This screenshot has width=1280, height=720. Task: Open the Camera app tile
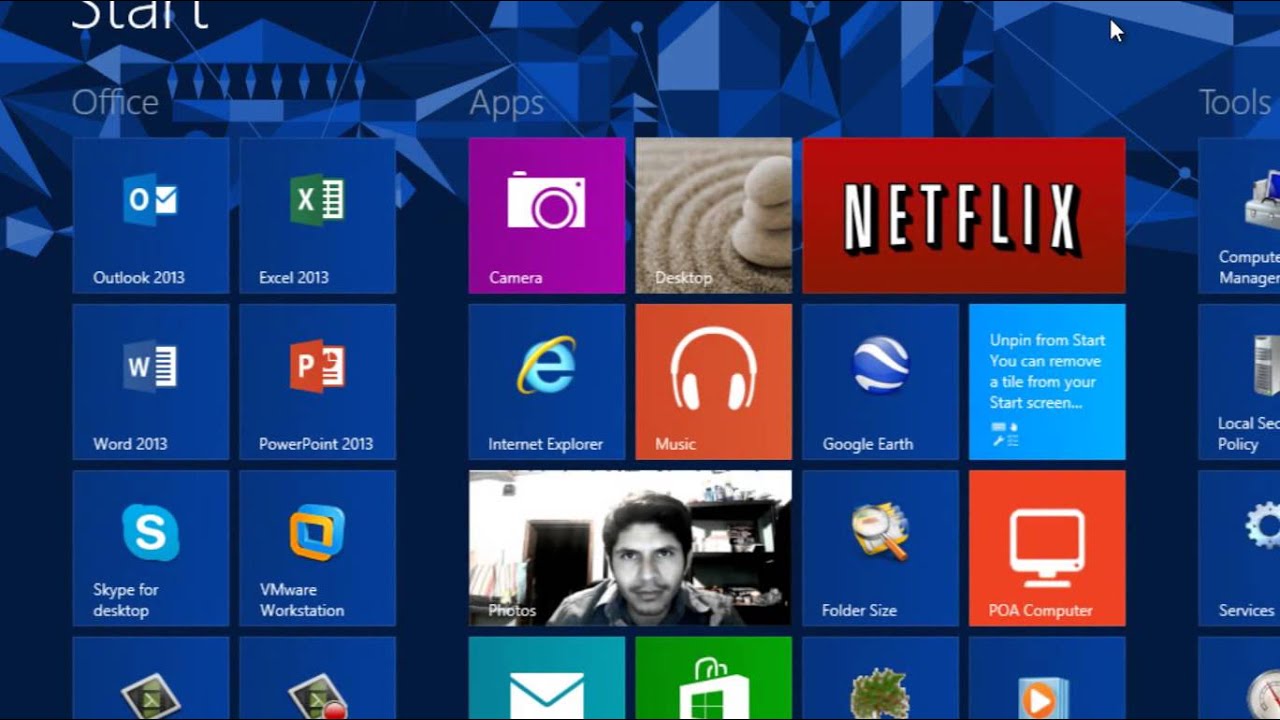click(546, 215)
